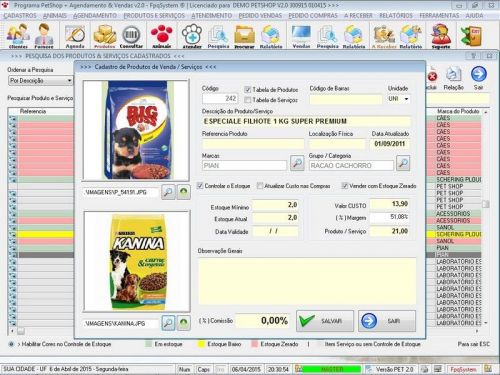This screenshot has width=500, height=375.
Task: Click the magnifier next to Marcas field
Action: tap(297, 163)
